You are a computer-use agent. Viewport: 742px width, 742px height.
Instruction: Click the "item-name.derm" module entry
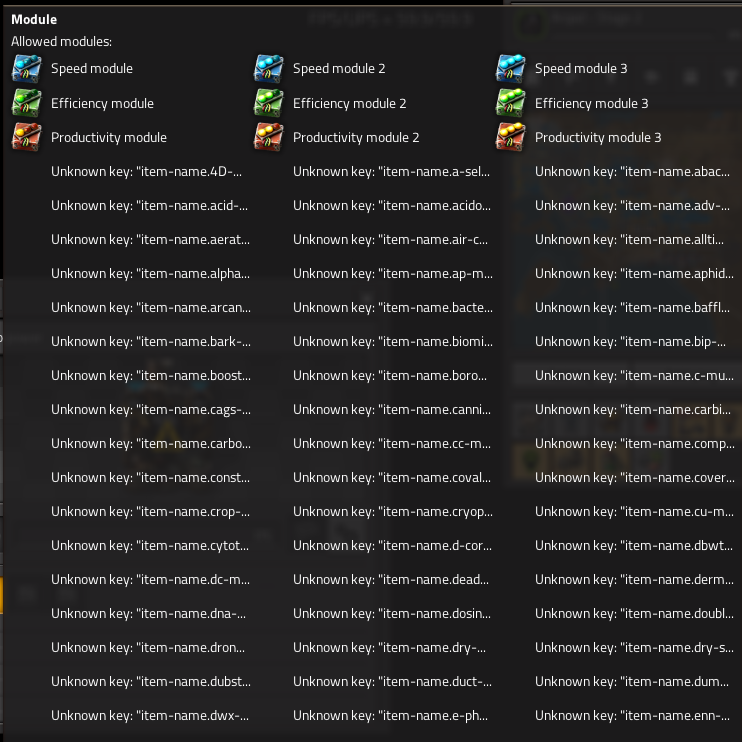[634, 580]
